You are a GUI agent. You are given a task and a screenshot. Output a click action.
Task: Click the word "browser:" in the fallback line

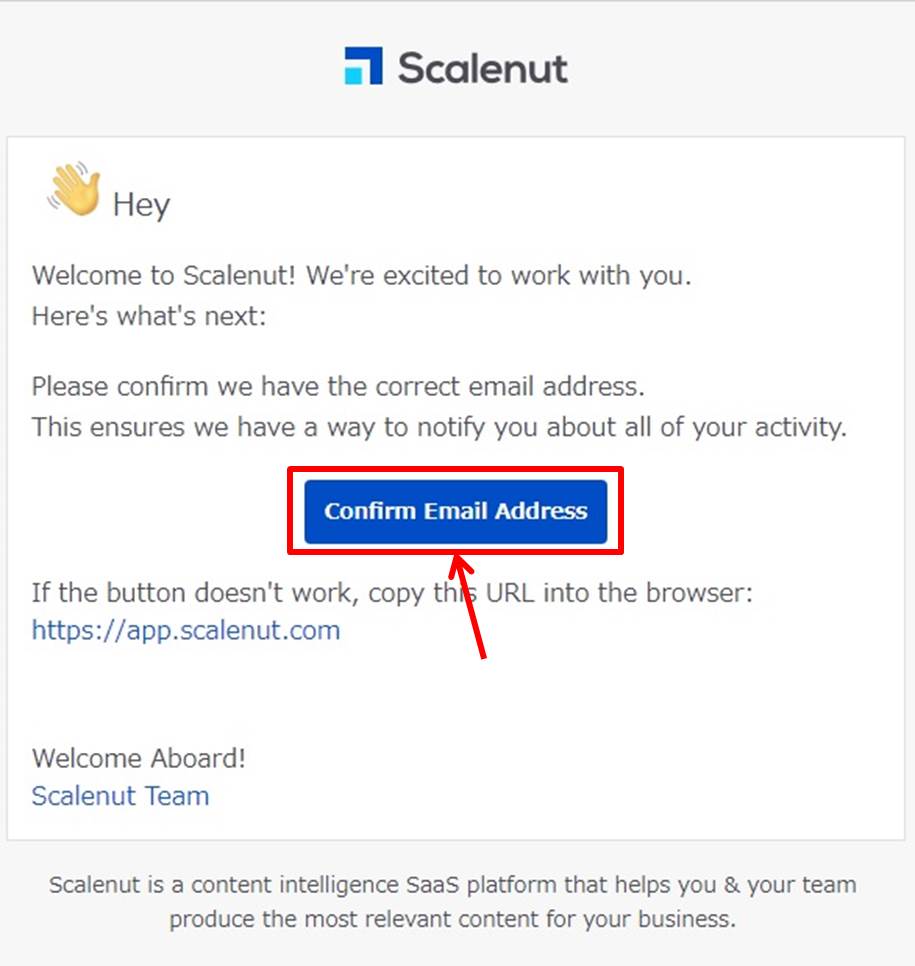[x=699, y=593]
